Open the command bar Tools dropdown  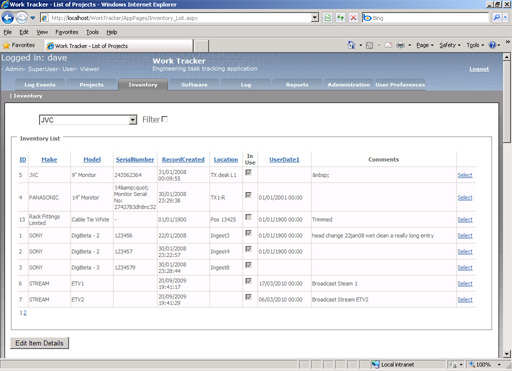tap(475, 45)
